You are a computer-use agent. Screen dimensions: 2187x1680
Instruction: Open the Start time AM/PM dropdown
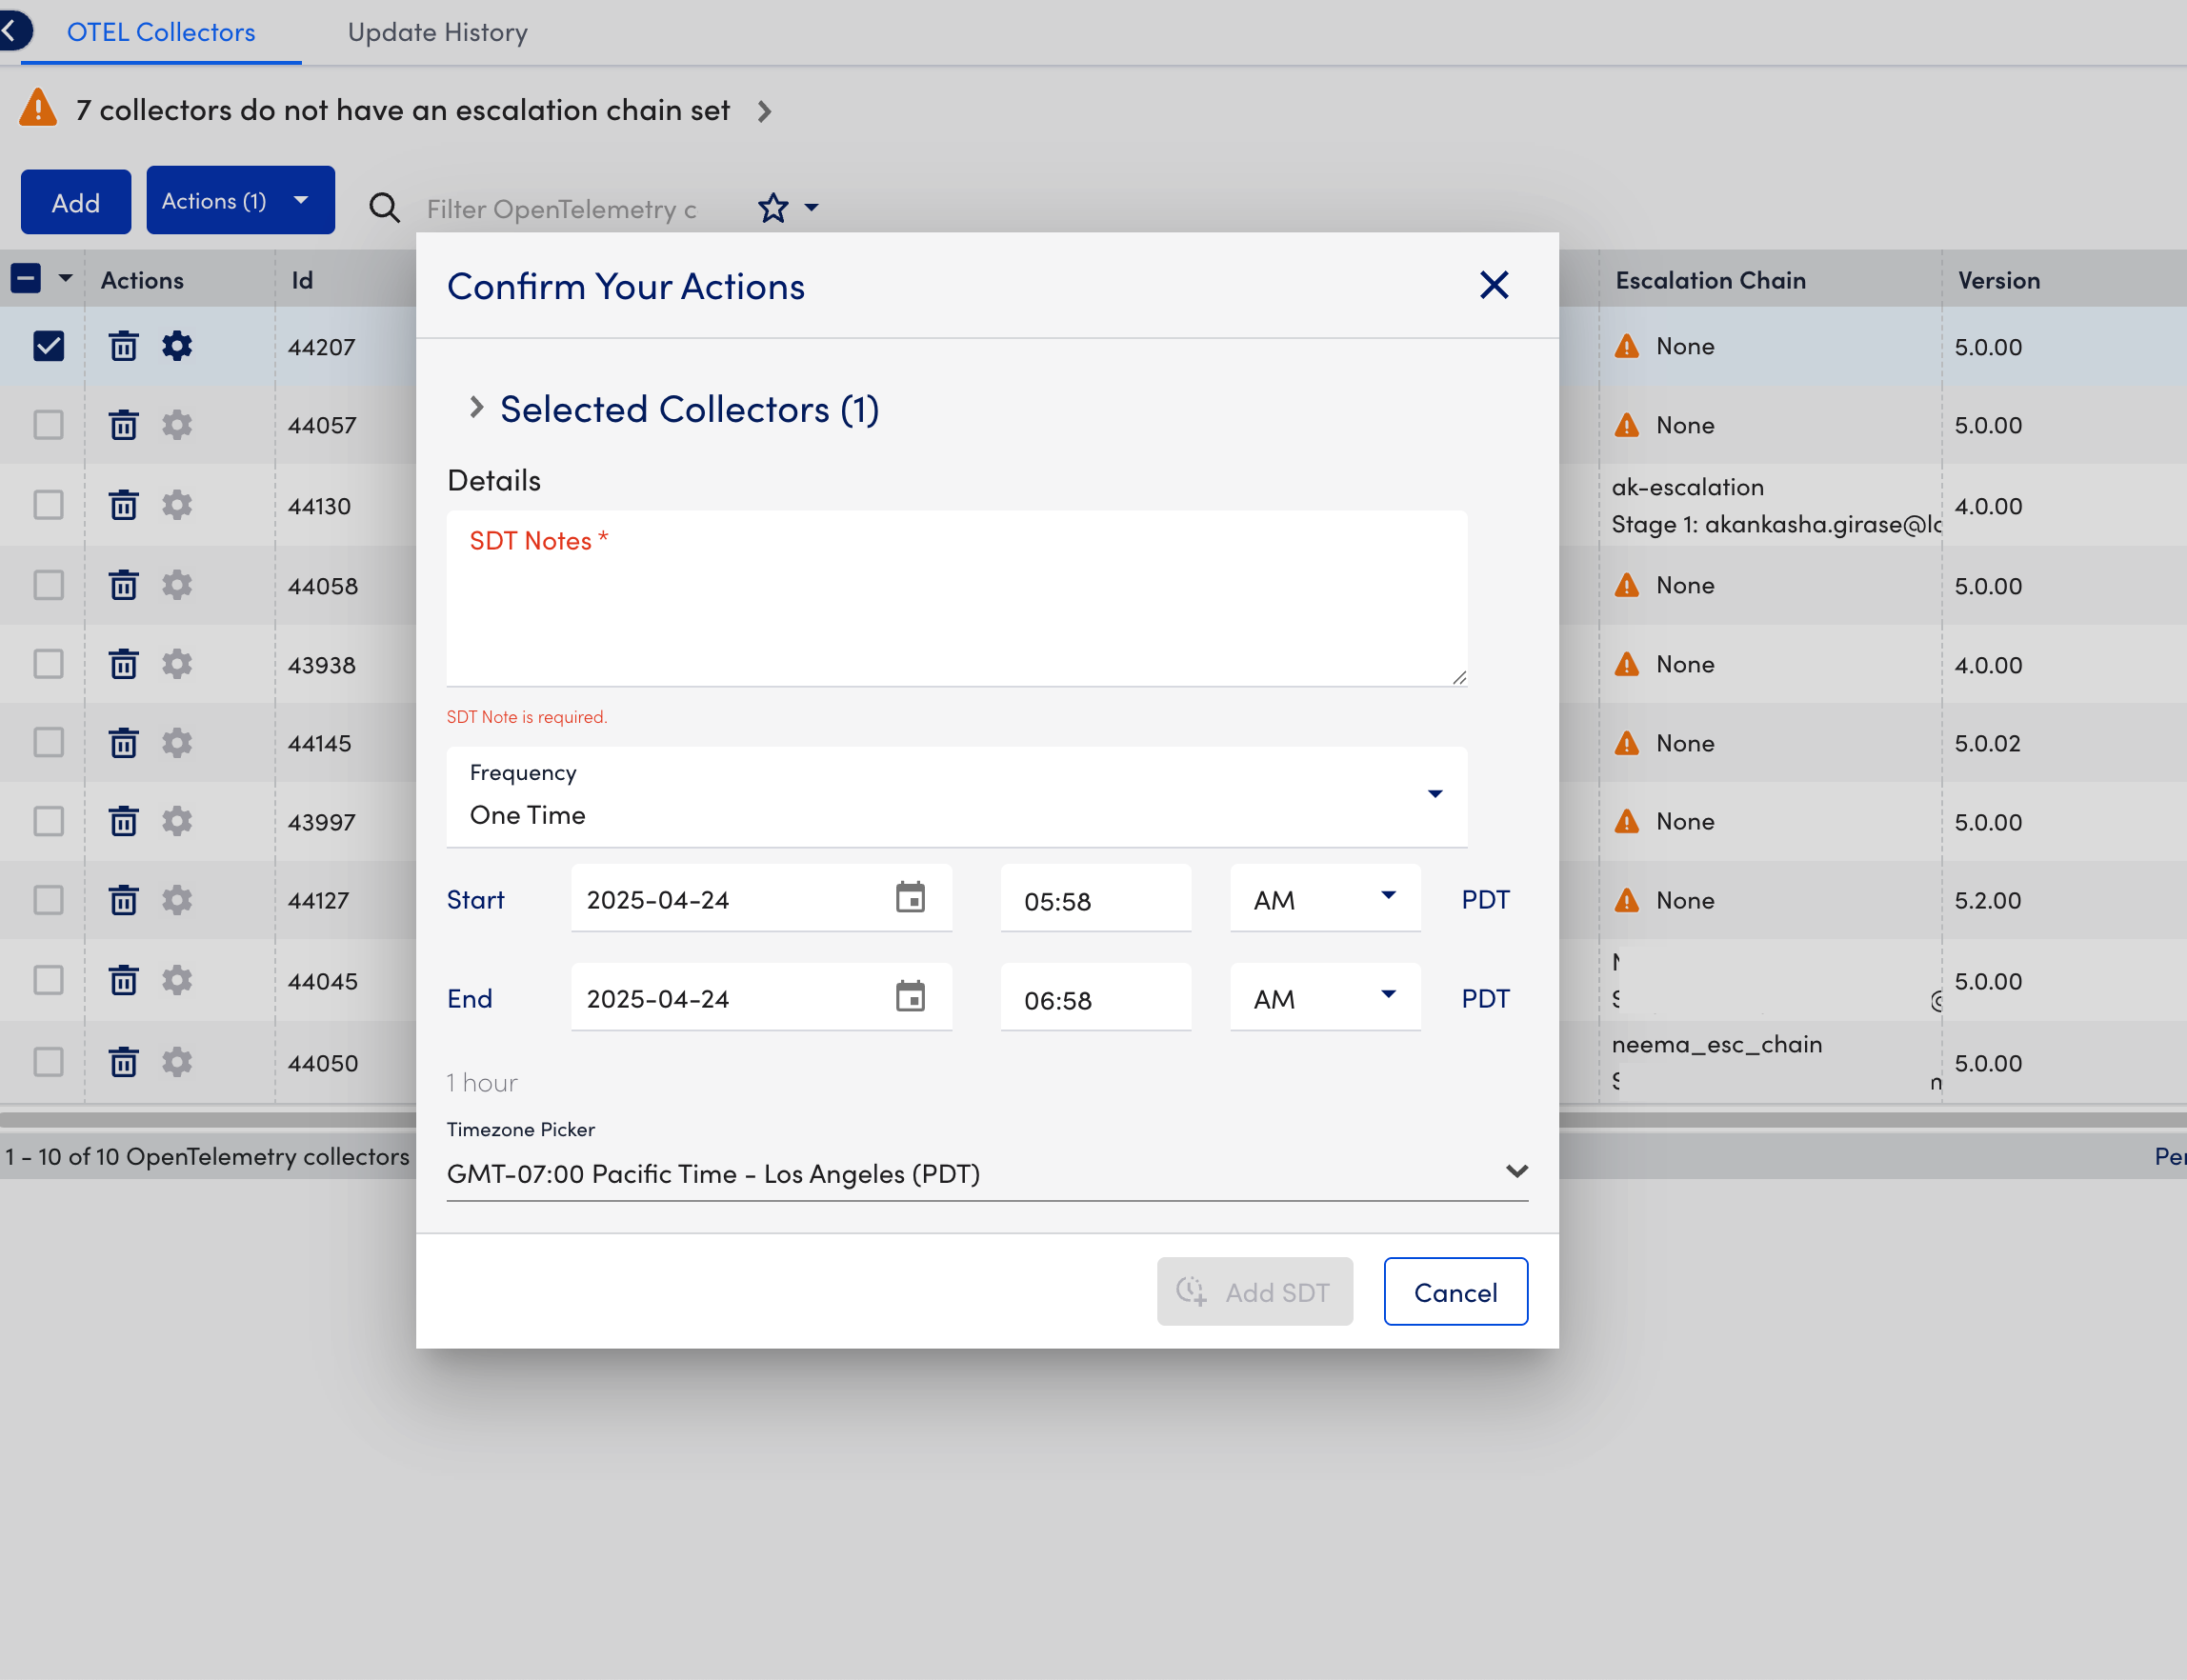1325,898
